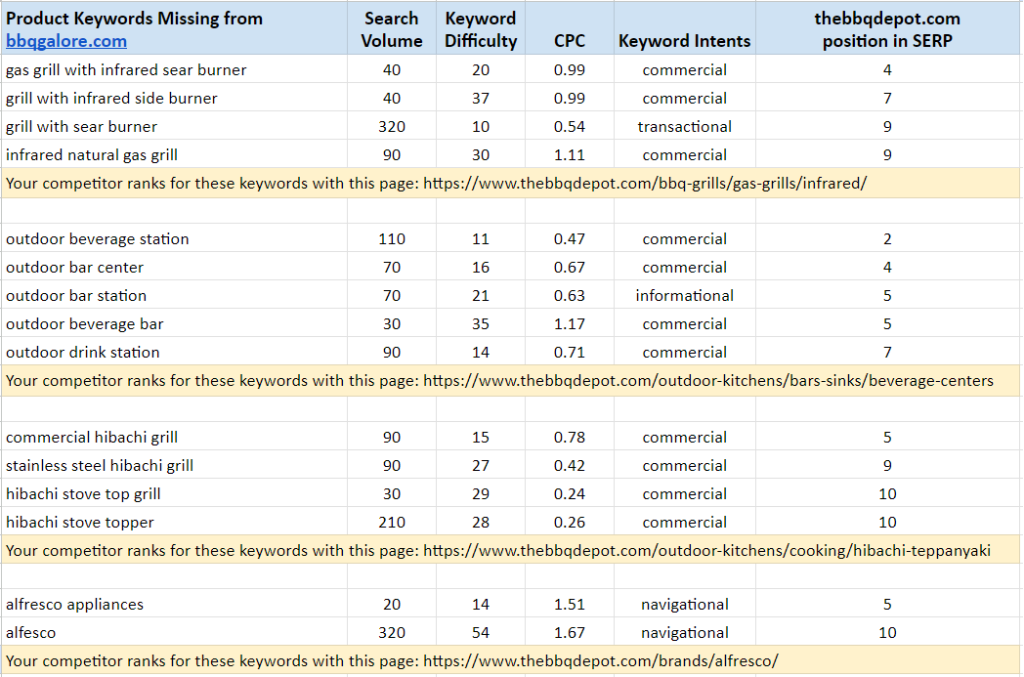
Task: Click the informational intent cell for outdoor bar station
Action: tap(684, 295)
